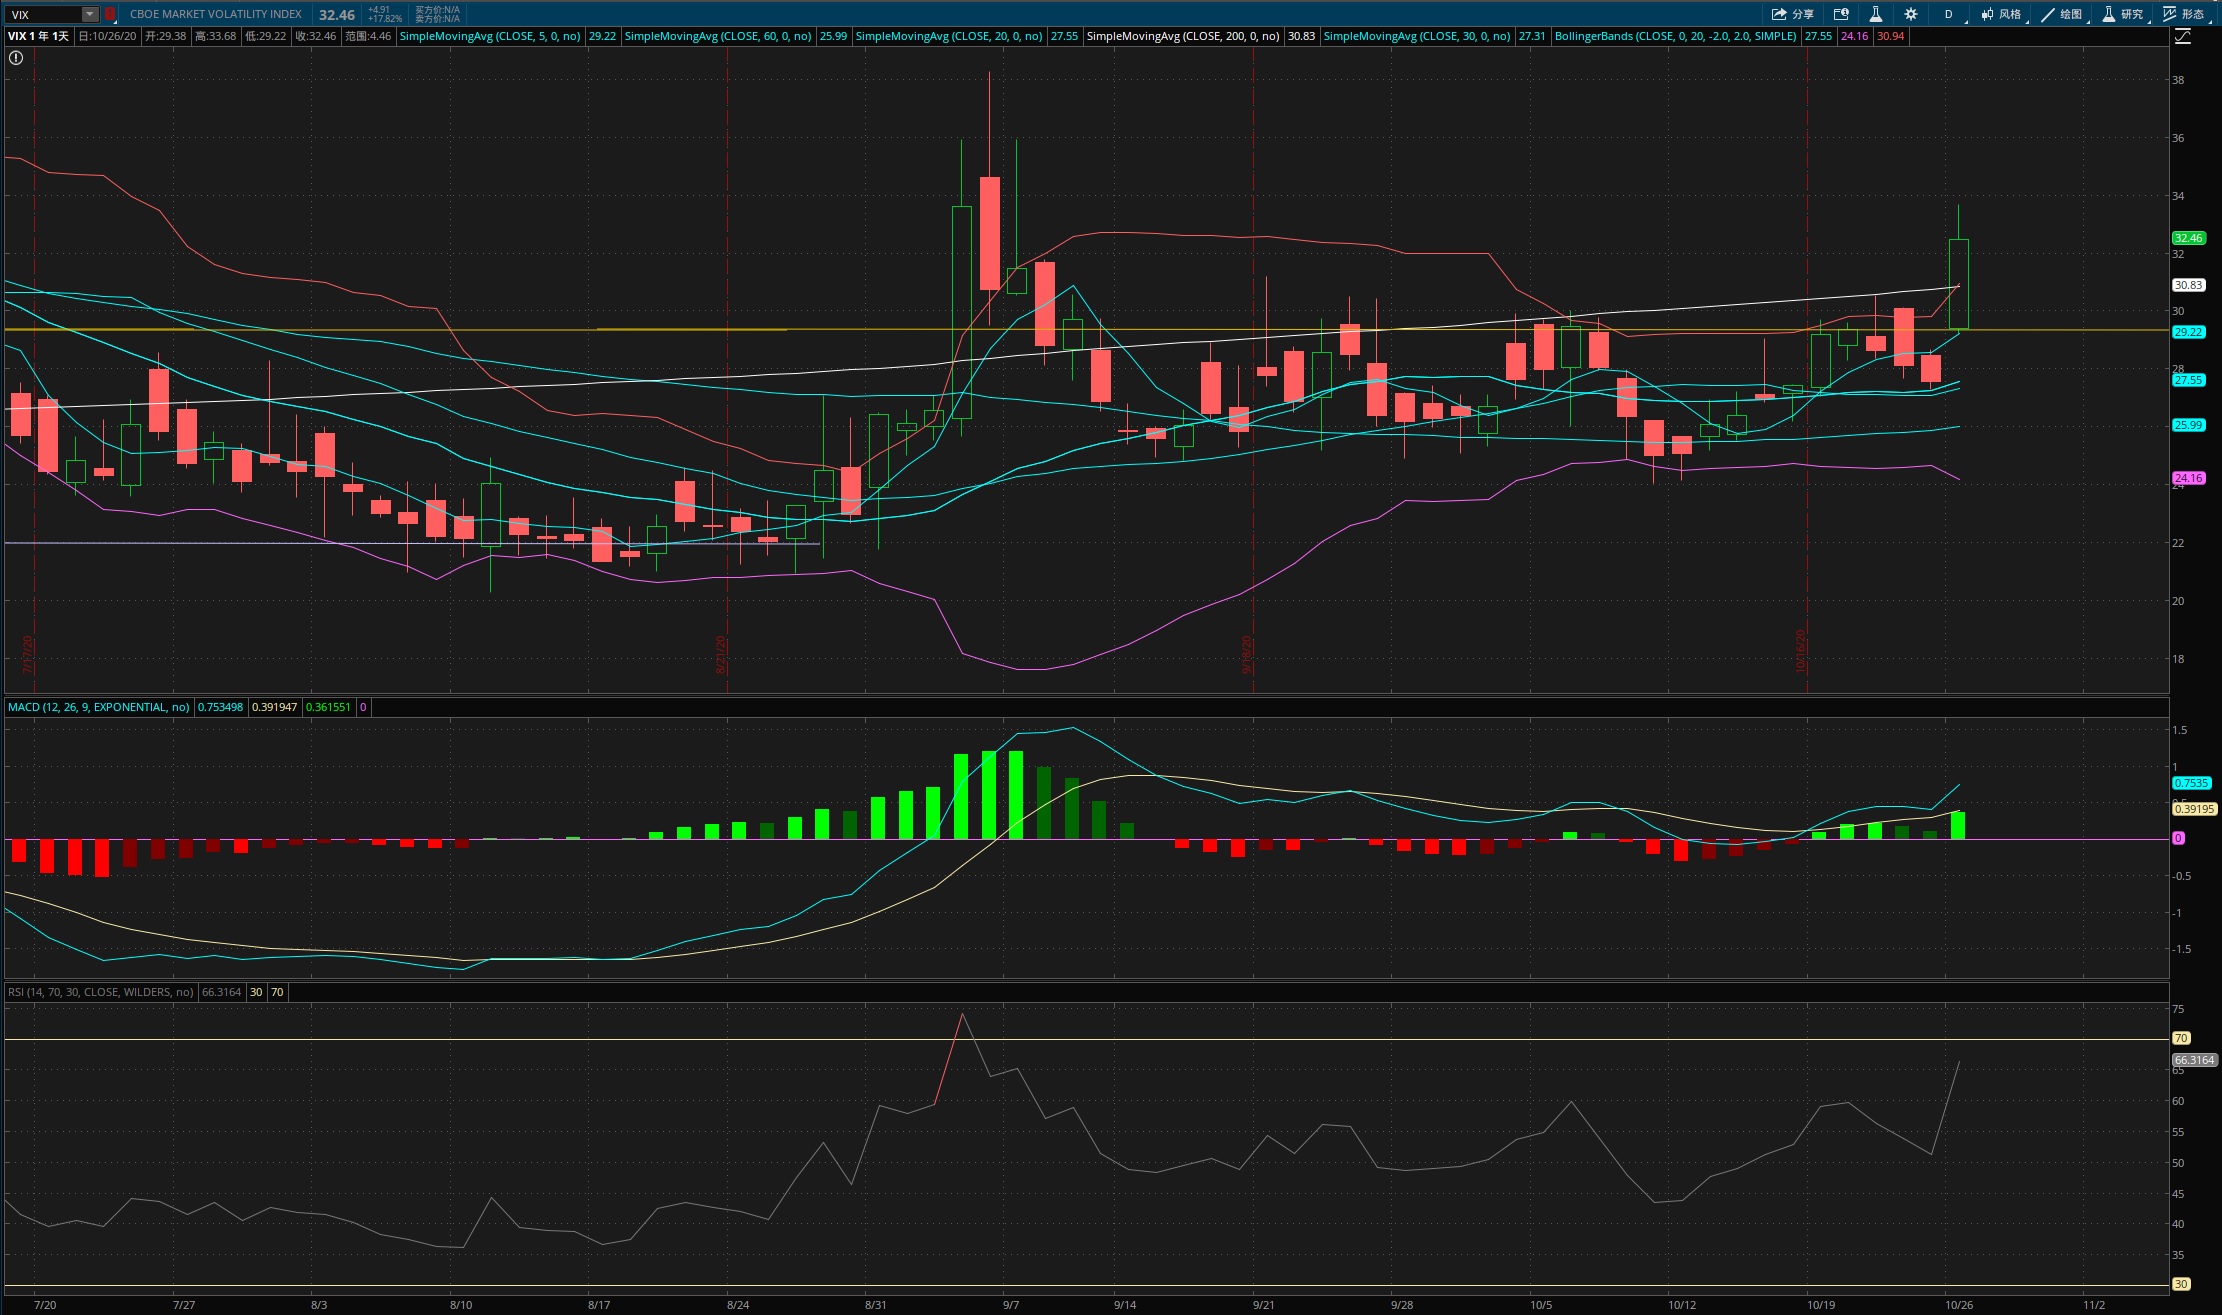The image size is (2222, 1315).
Task: Click the red symbol link color icon
Action: 110,14
